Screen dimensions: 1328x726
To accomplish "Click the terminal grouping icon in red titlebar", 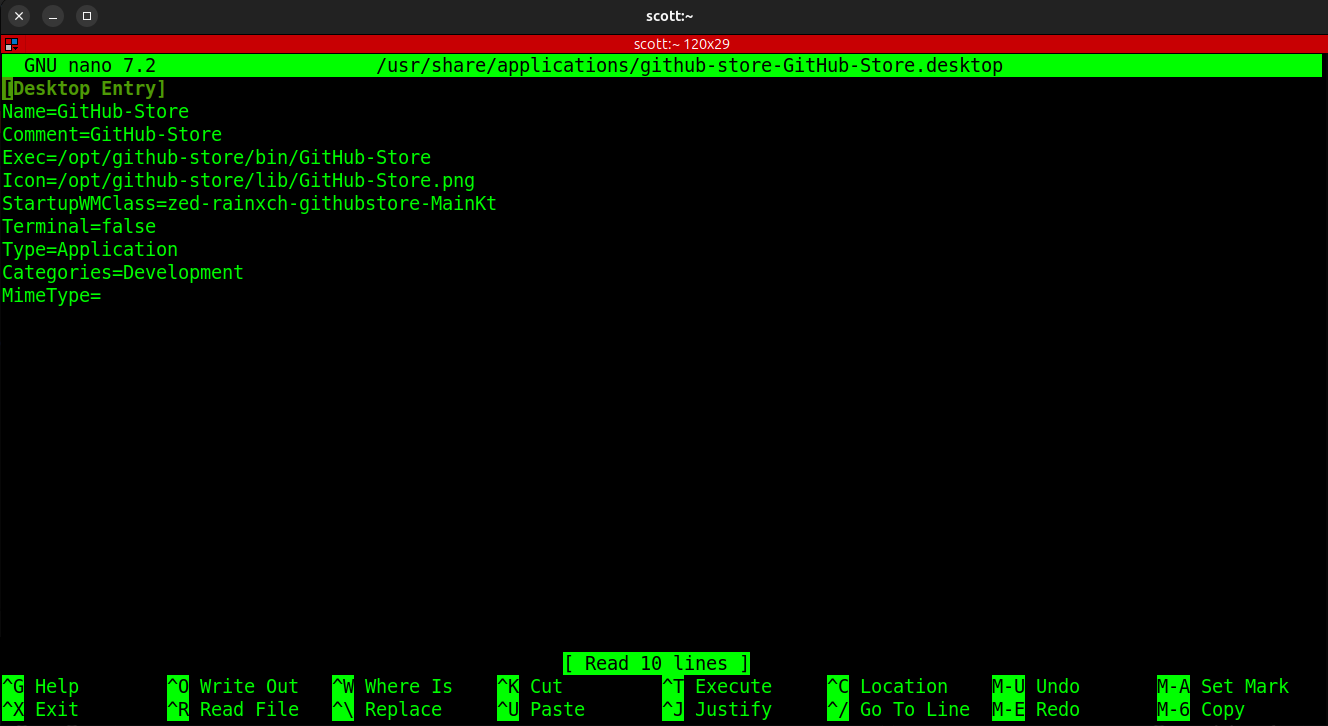I will (10, 44).
